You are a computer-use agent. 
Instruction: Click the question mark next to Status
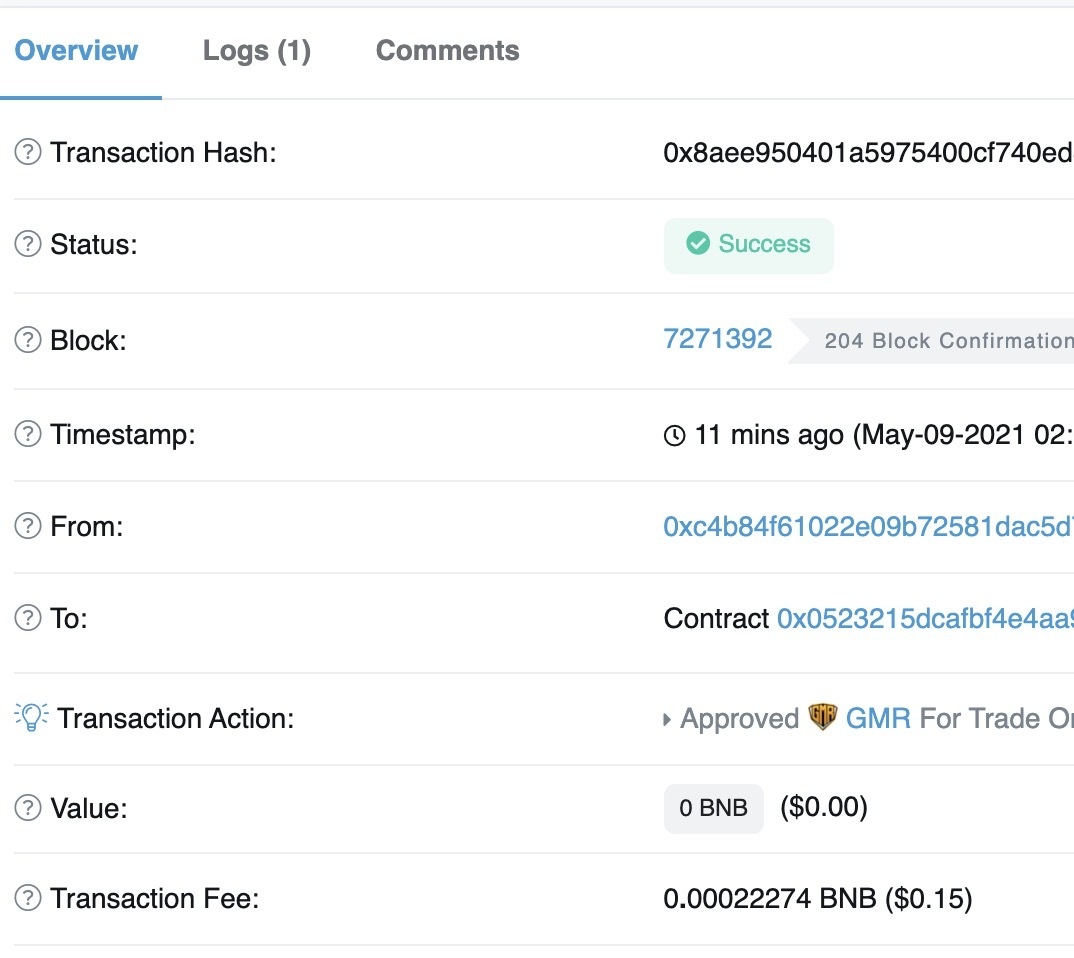coord(28,245)
